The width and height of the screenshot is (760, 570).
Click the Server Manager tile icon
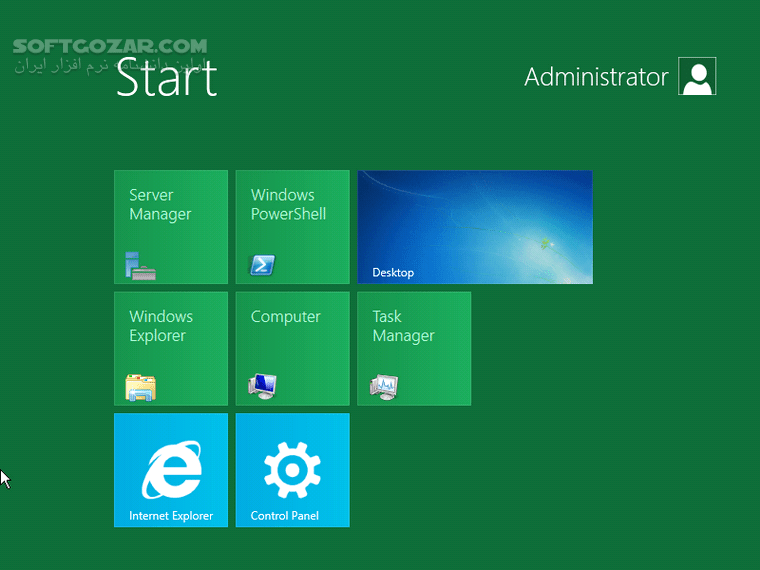click(141, 265)
